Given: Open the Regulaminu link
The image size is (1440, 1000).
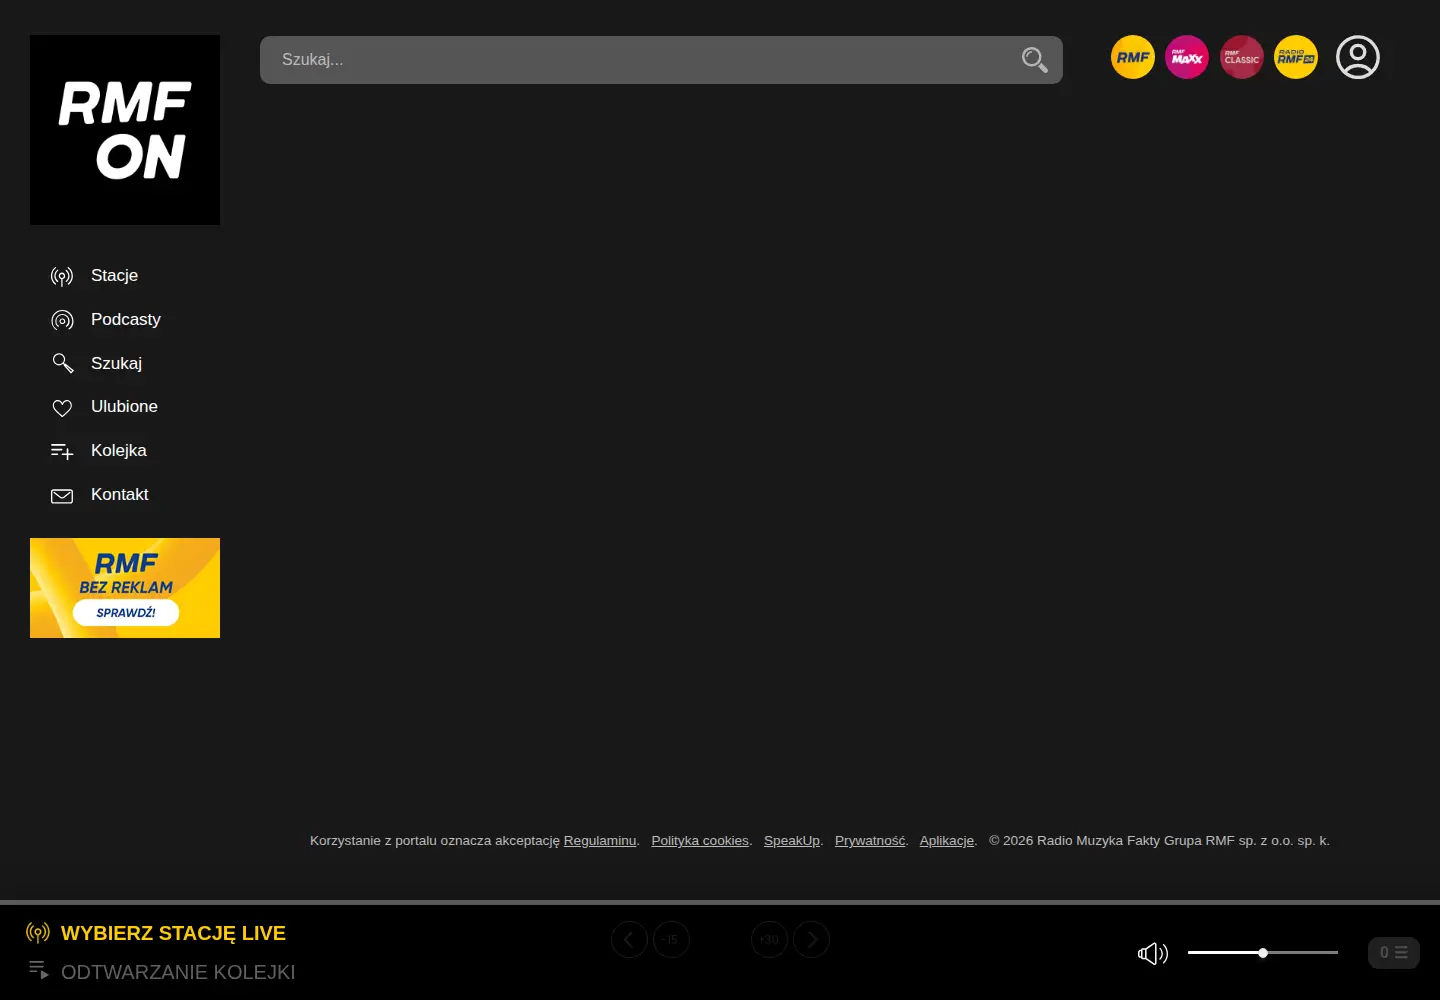Looking at the screenshot, I should tap(600, 841).
